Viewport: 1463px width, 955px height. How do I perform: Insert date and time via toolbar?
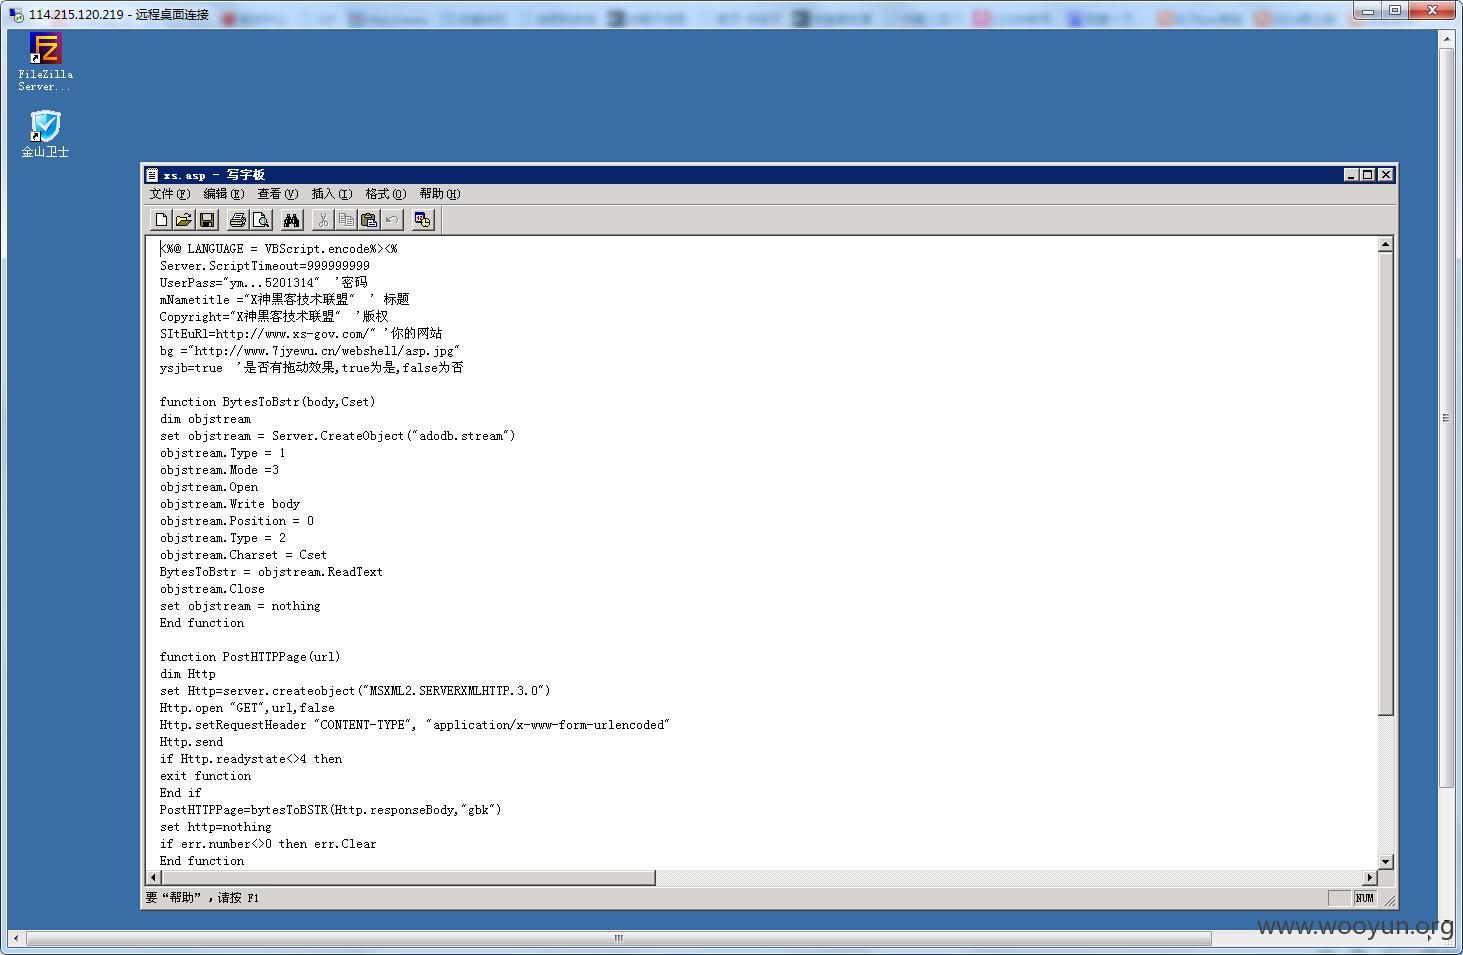(423, 220)
